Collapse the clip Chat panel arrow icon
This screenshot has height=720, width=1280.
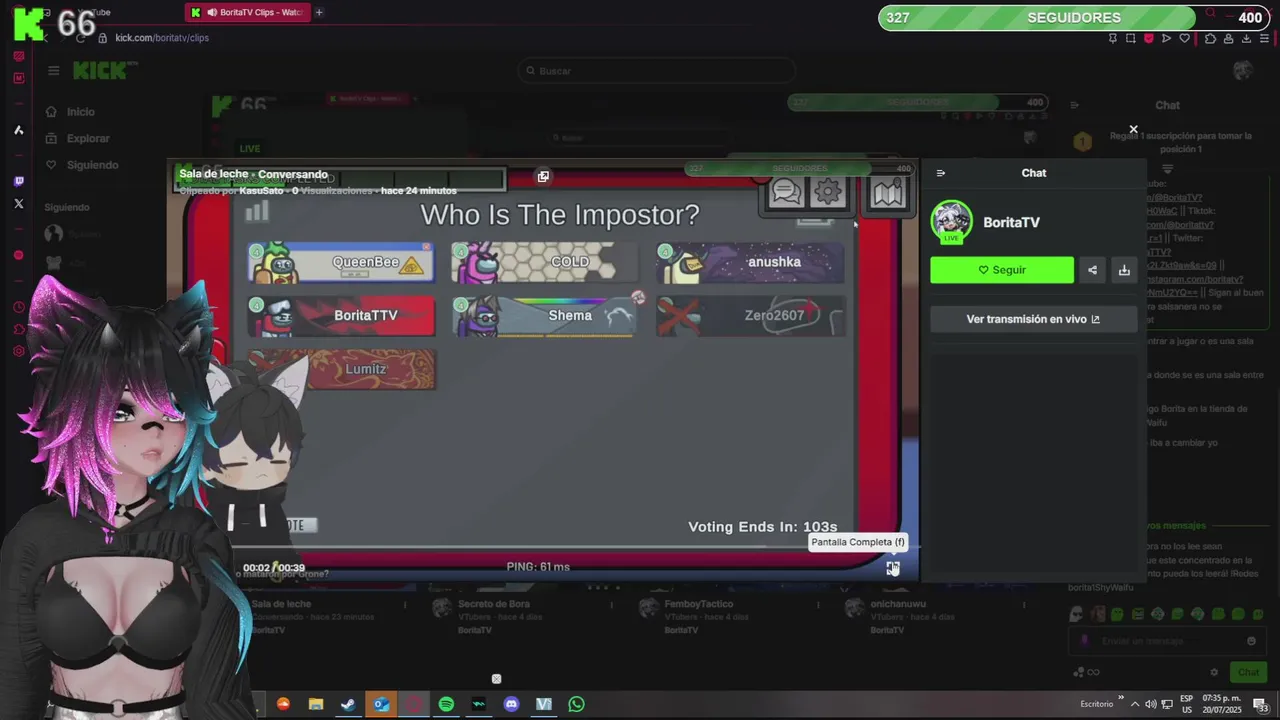941,173
